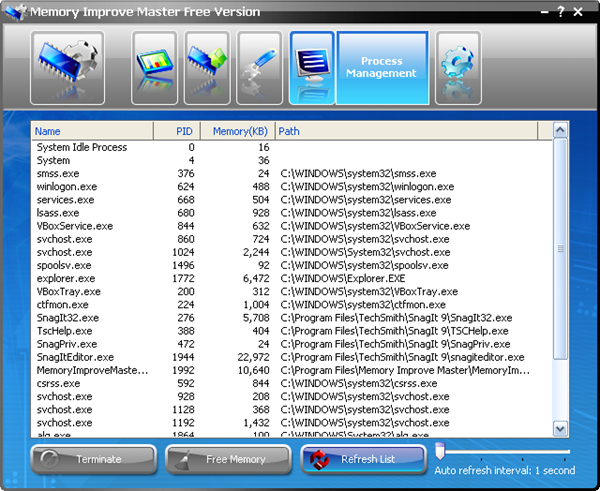
Task: Select the System Idle Process row
Action: (292, 147)
